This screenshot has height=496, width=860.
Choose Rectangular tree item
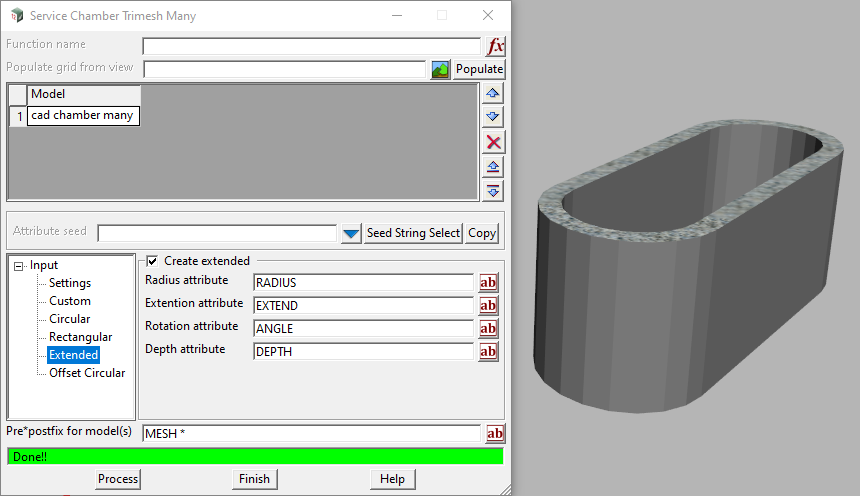pyautogui.click(x=80, y=337)
